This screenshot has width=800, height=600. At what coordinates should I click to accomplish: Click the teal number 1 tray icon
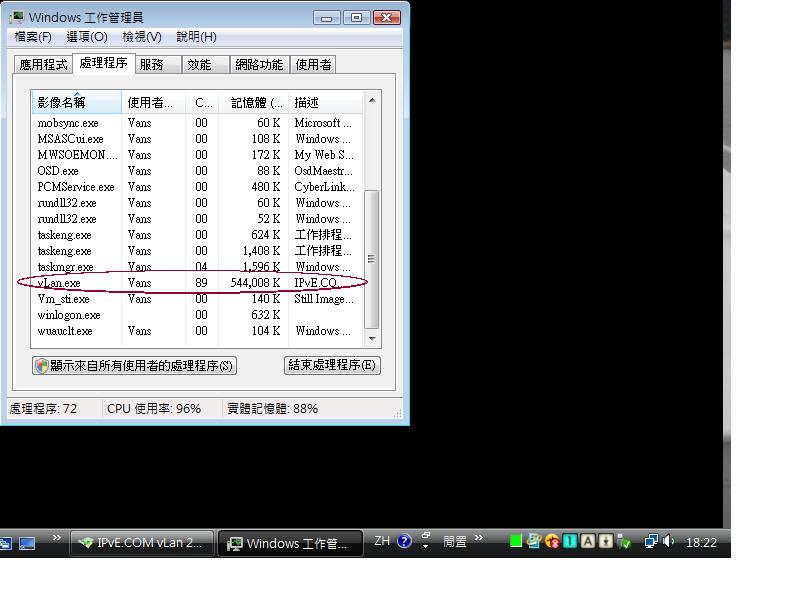569,541
